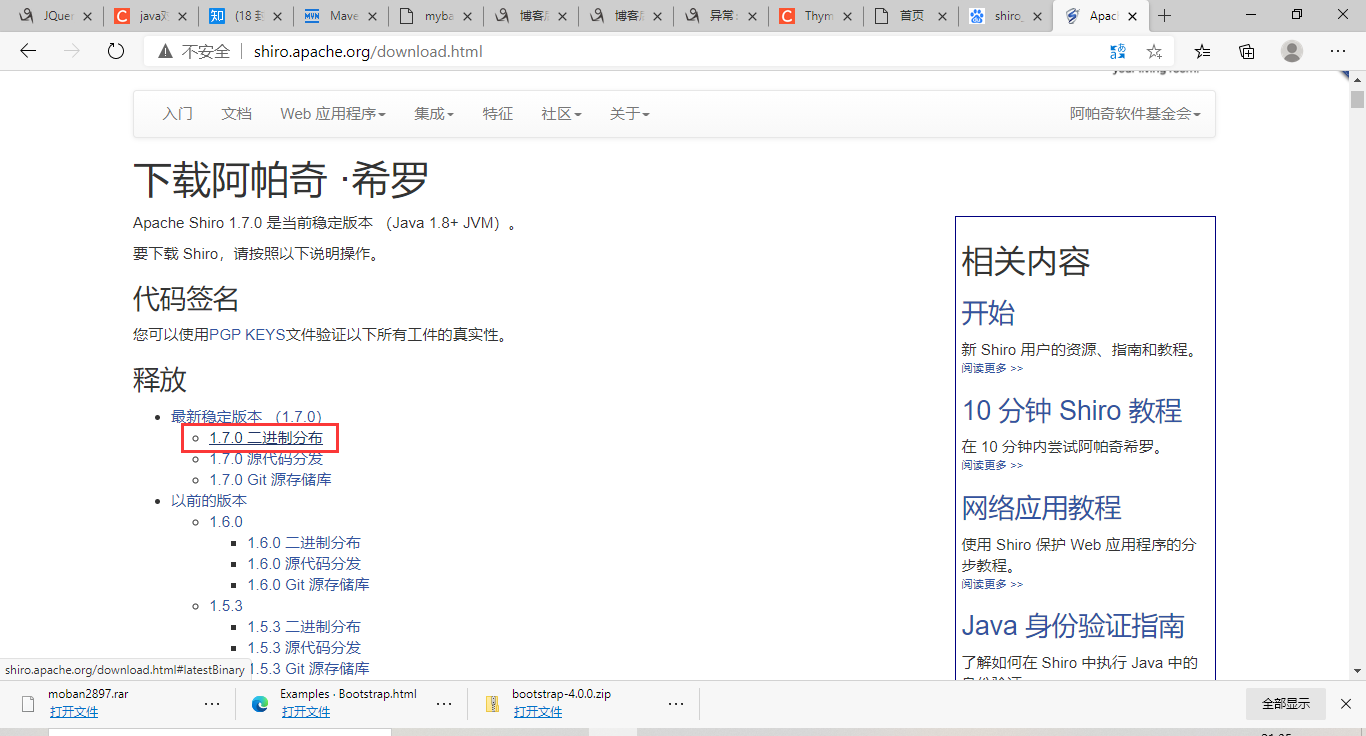Open the 文档 navigation item

pyautogui.click(x=237, y=114)
